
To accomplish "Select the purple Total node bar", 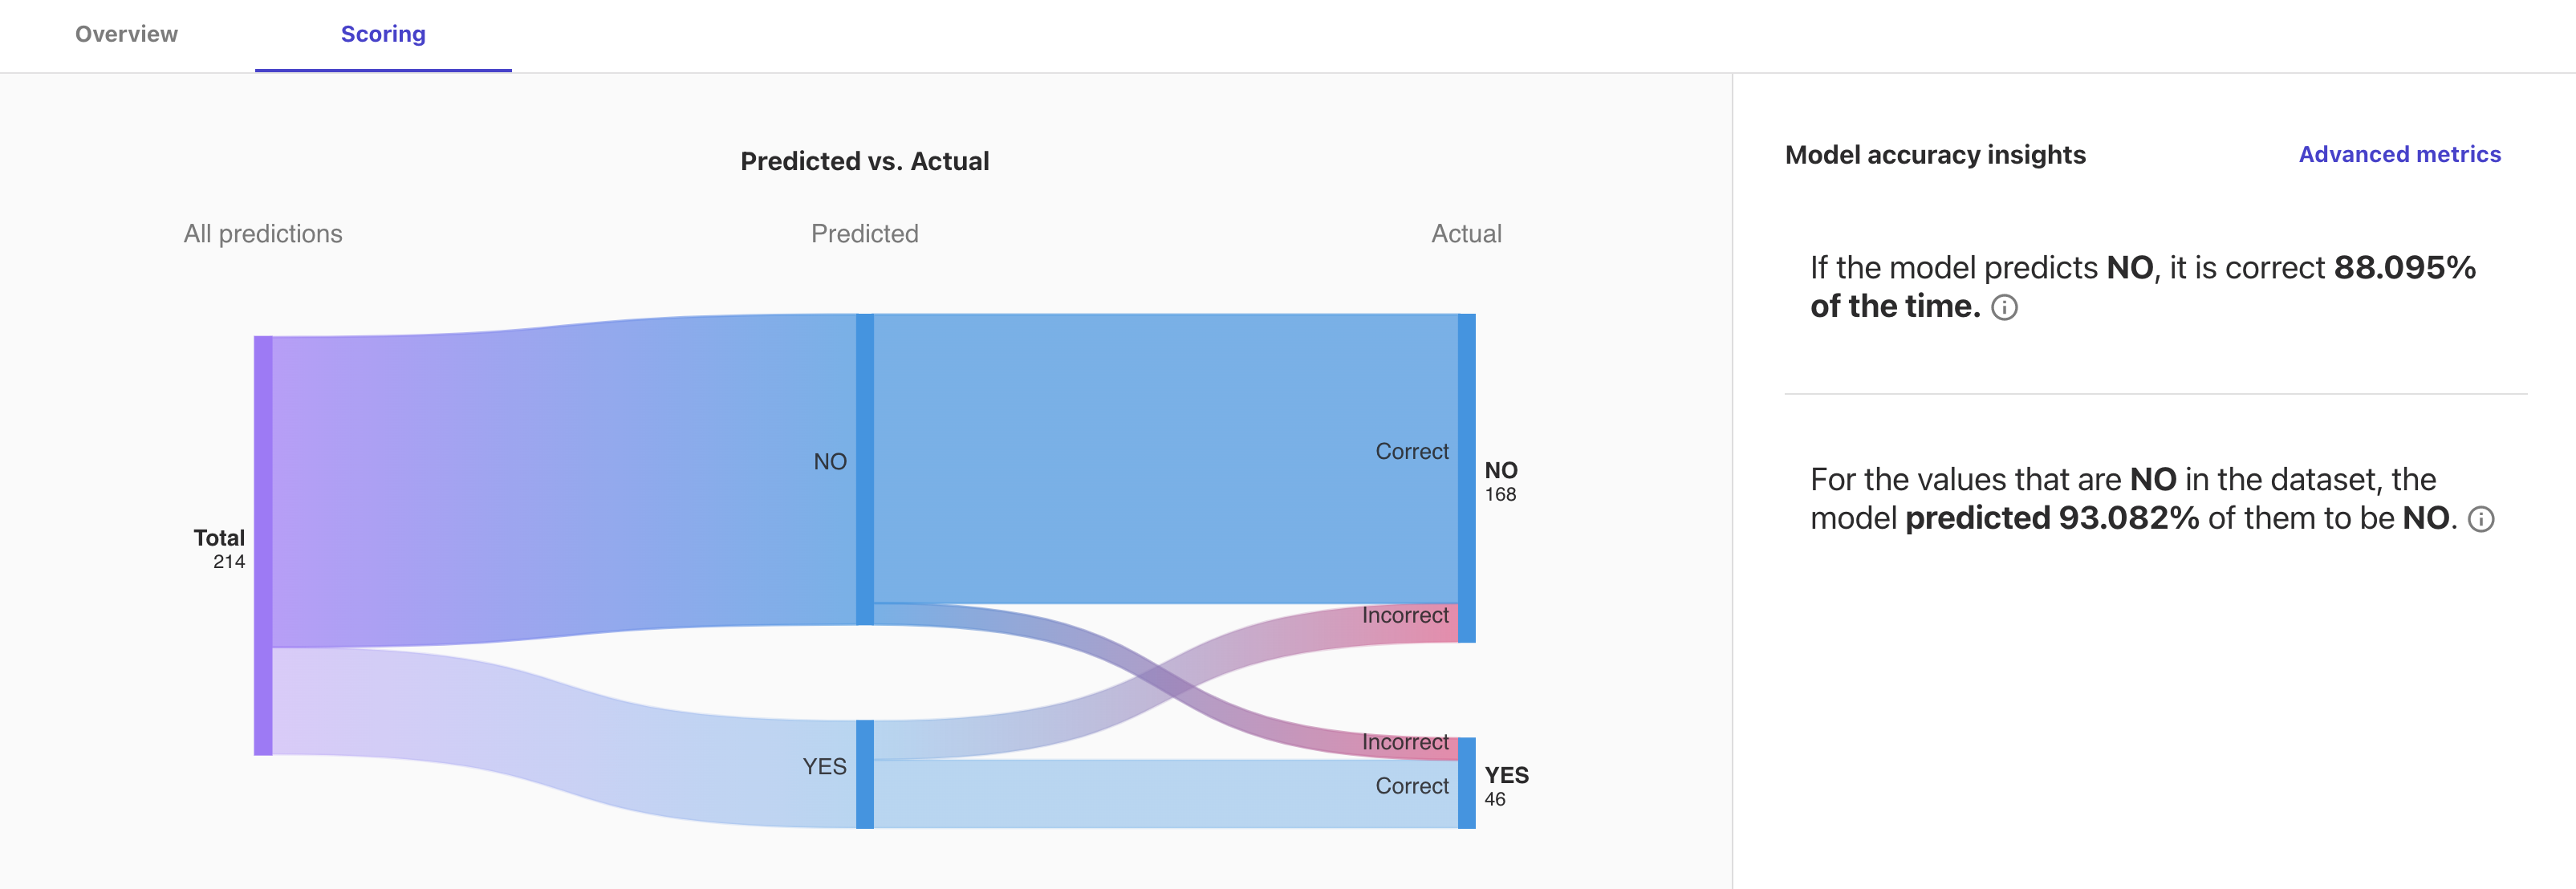I will [x=263, y=545].
